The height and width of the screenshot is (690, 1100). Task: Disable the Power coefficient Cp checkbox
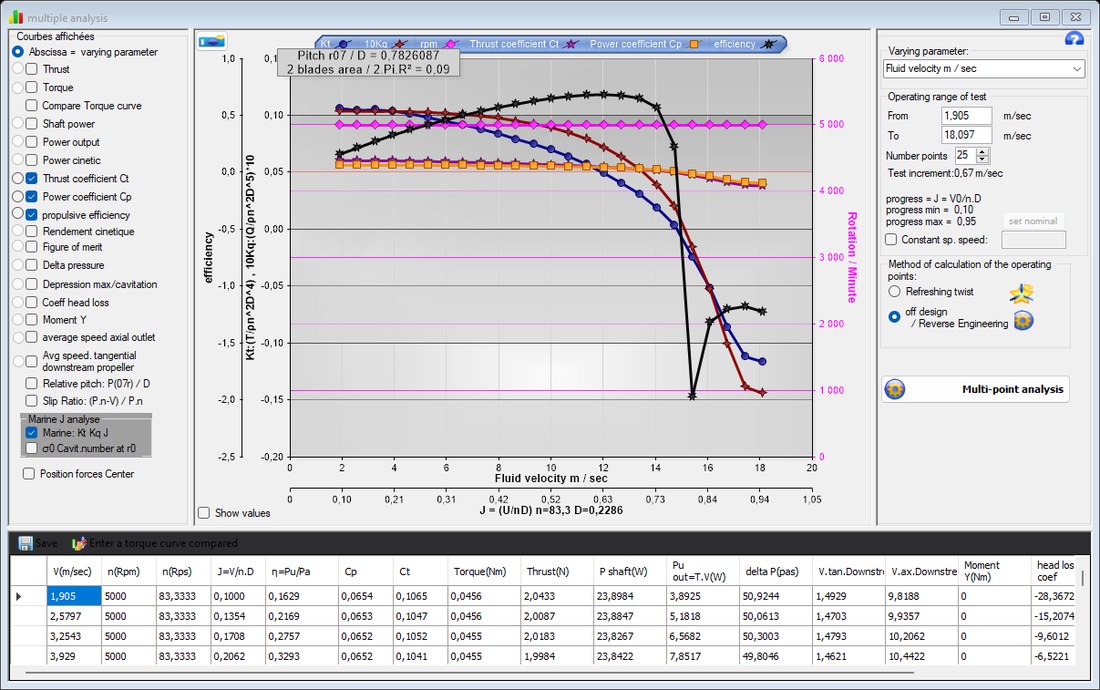[x=32, y=196]
